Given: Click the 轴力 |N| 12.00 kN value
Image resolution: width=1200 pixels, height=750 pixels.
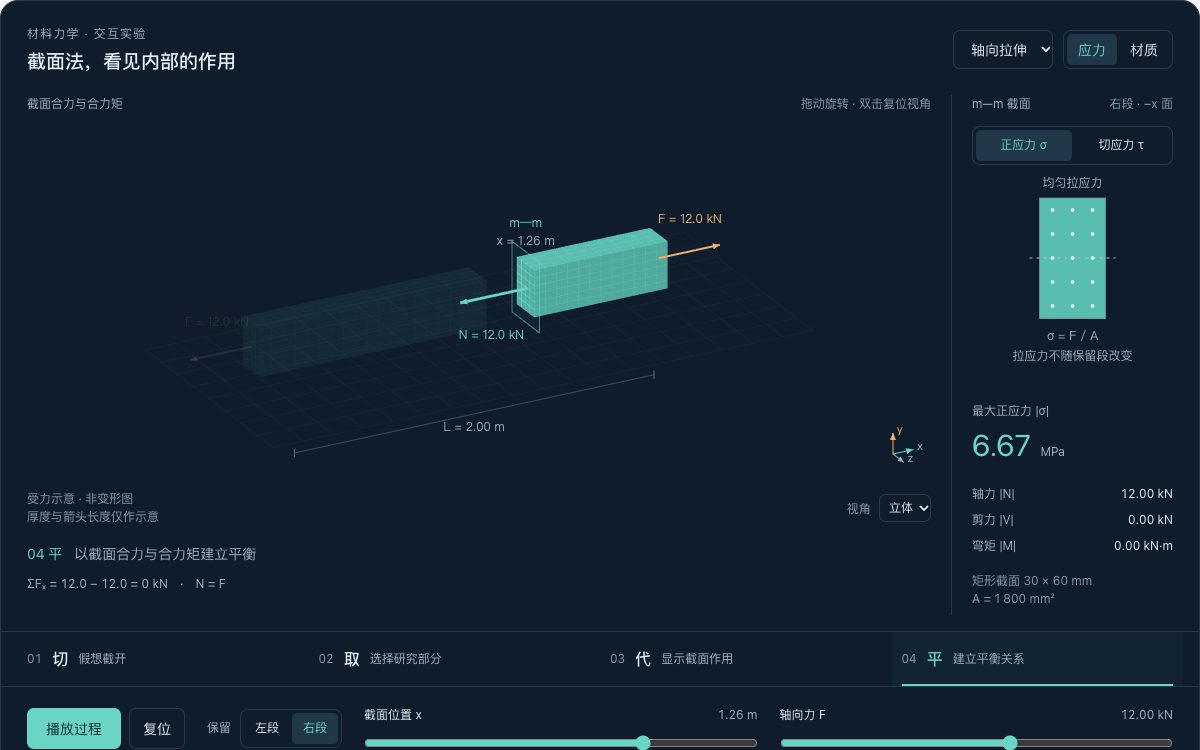Looking at the screenshot, I should click(x=1146, y=494).
